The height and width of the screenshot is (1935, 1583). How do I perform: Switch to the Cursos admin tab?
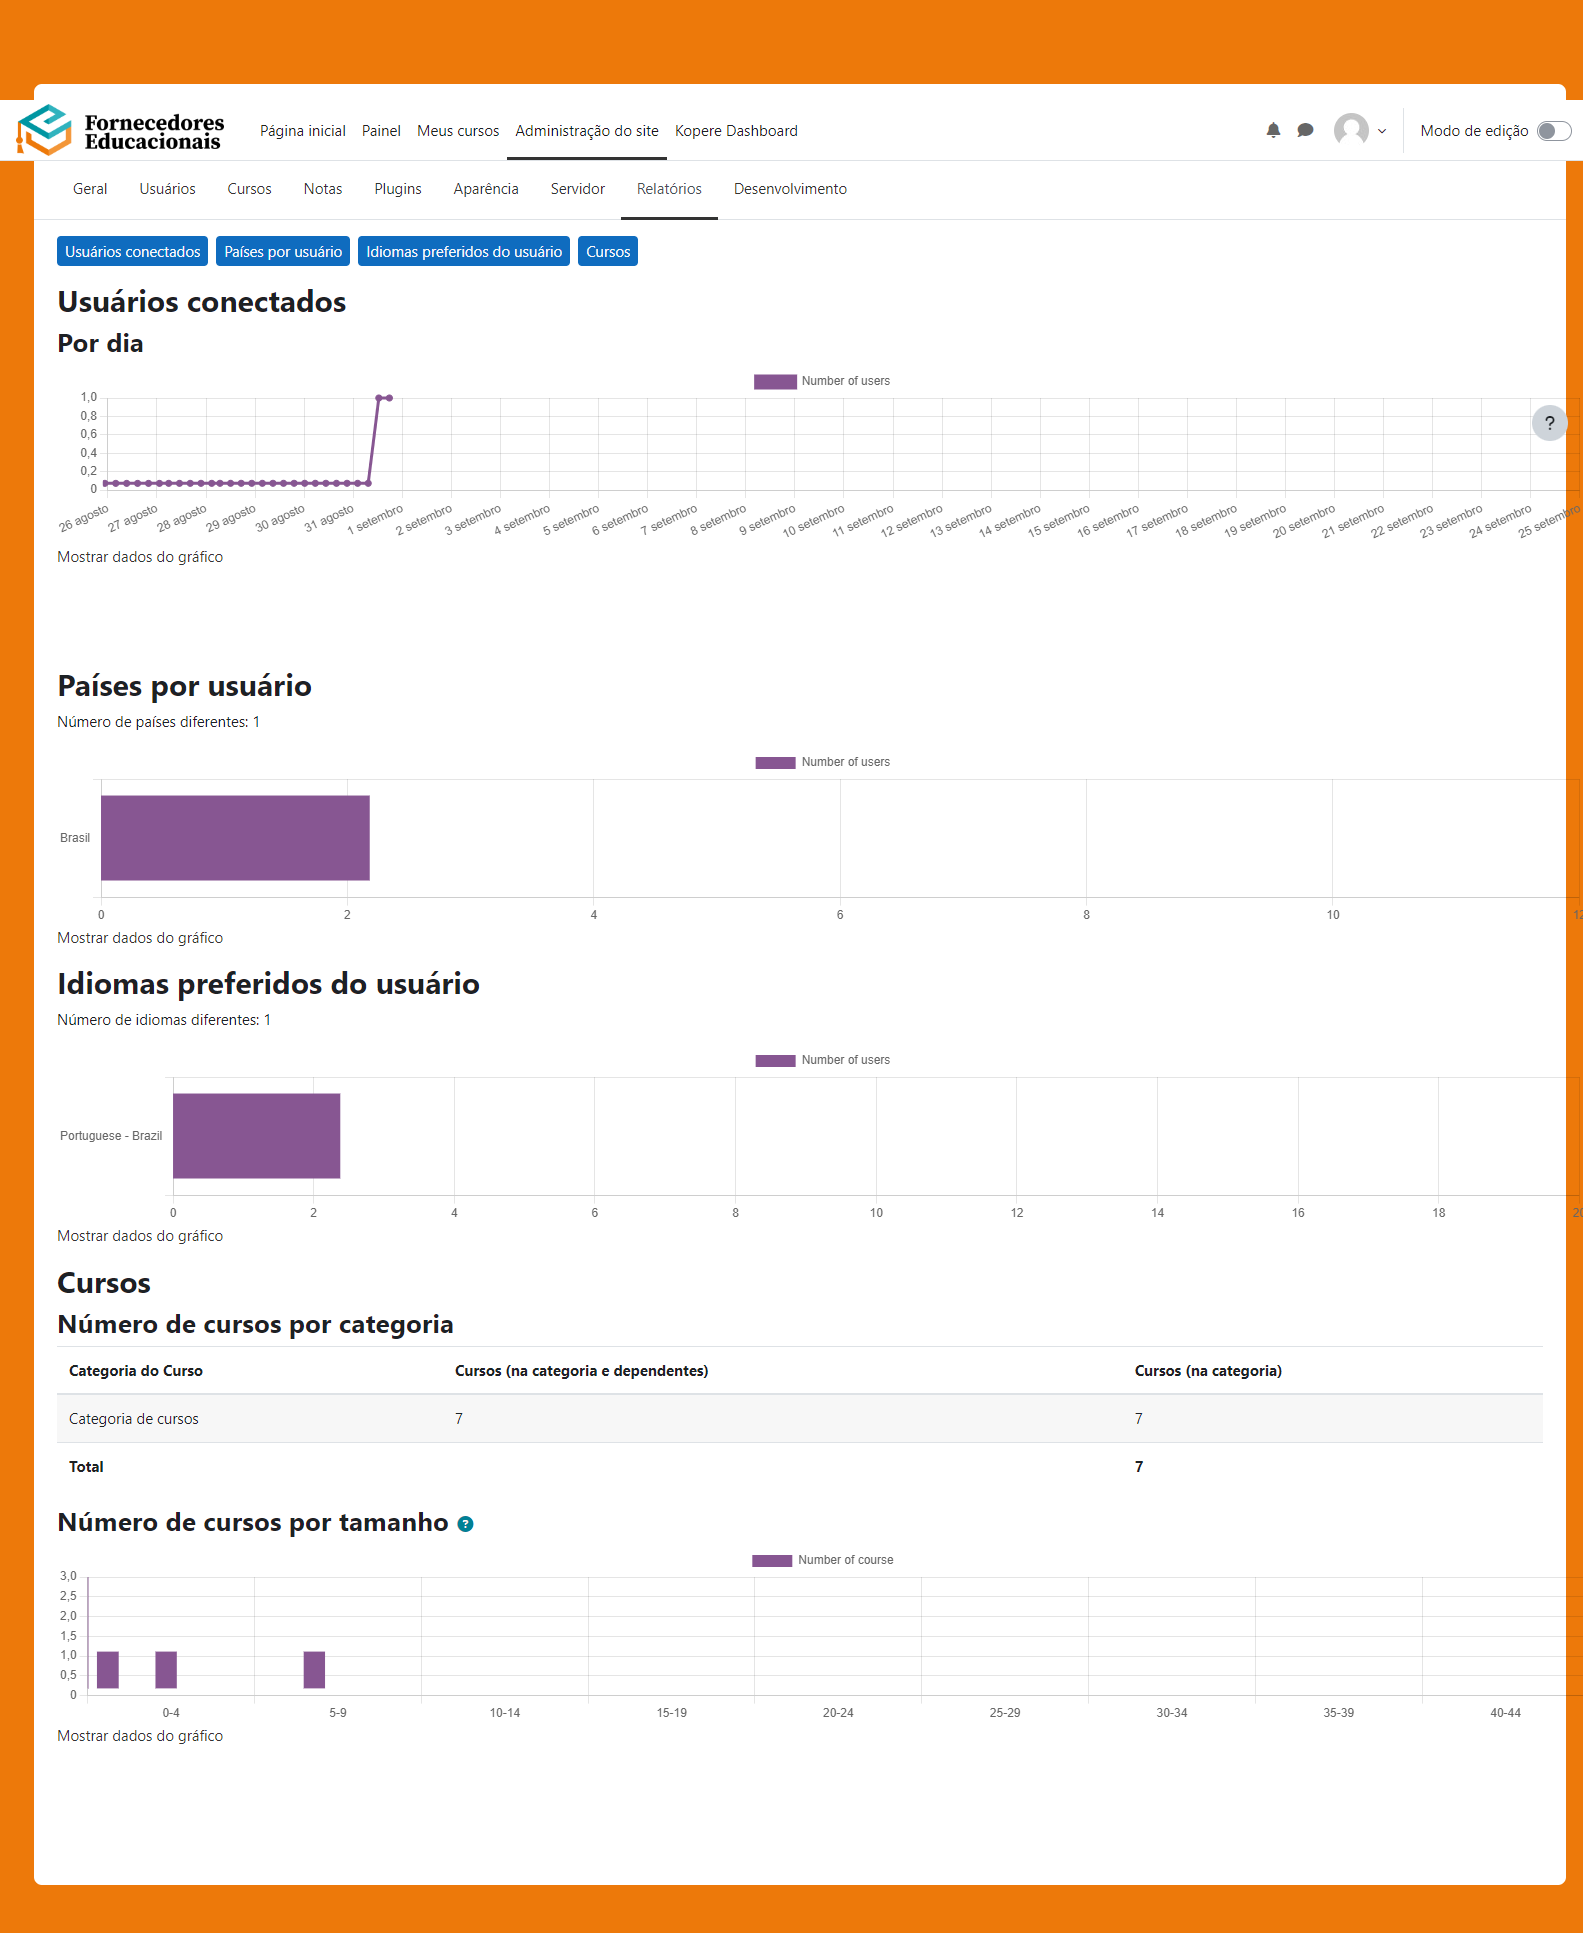(x=249, y=189)
